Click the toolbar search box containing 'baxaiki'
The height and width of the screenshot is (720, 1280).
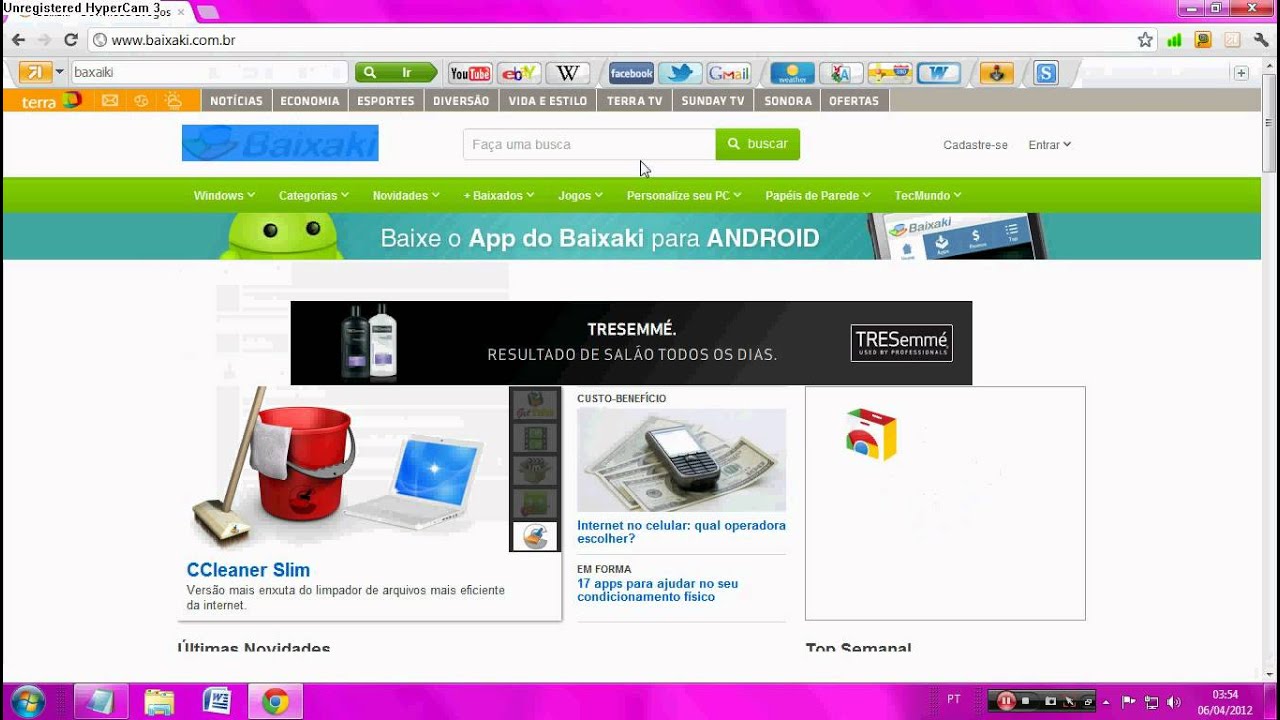pos(210,72)
